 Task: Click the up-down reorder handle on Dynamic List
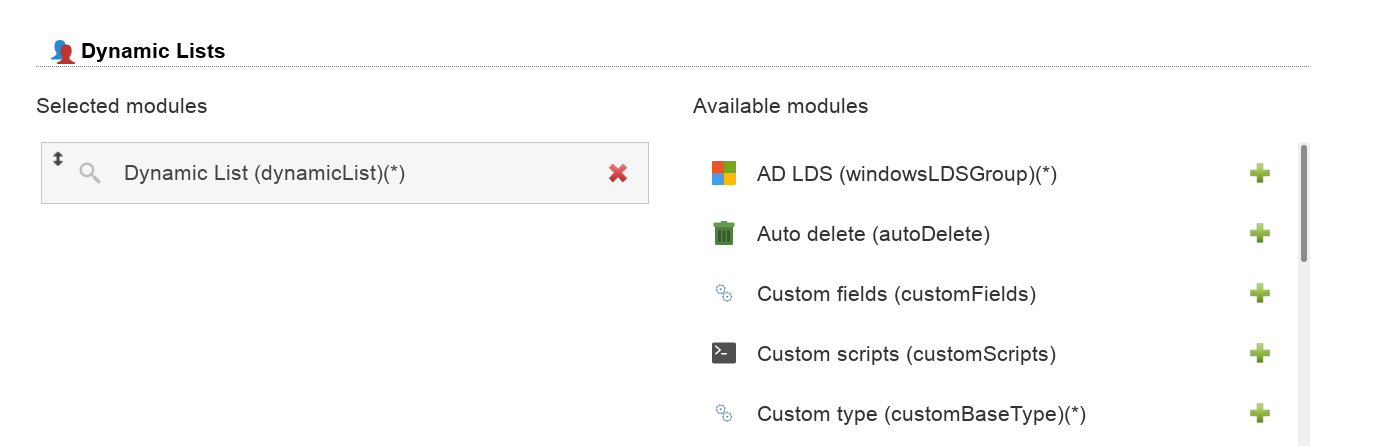click(58, 159)
